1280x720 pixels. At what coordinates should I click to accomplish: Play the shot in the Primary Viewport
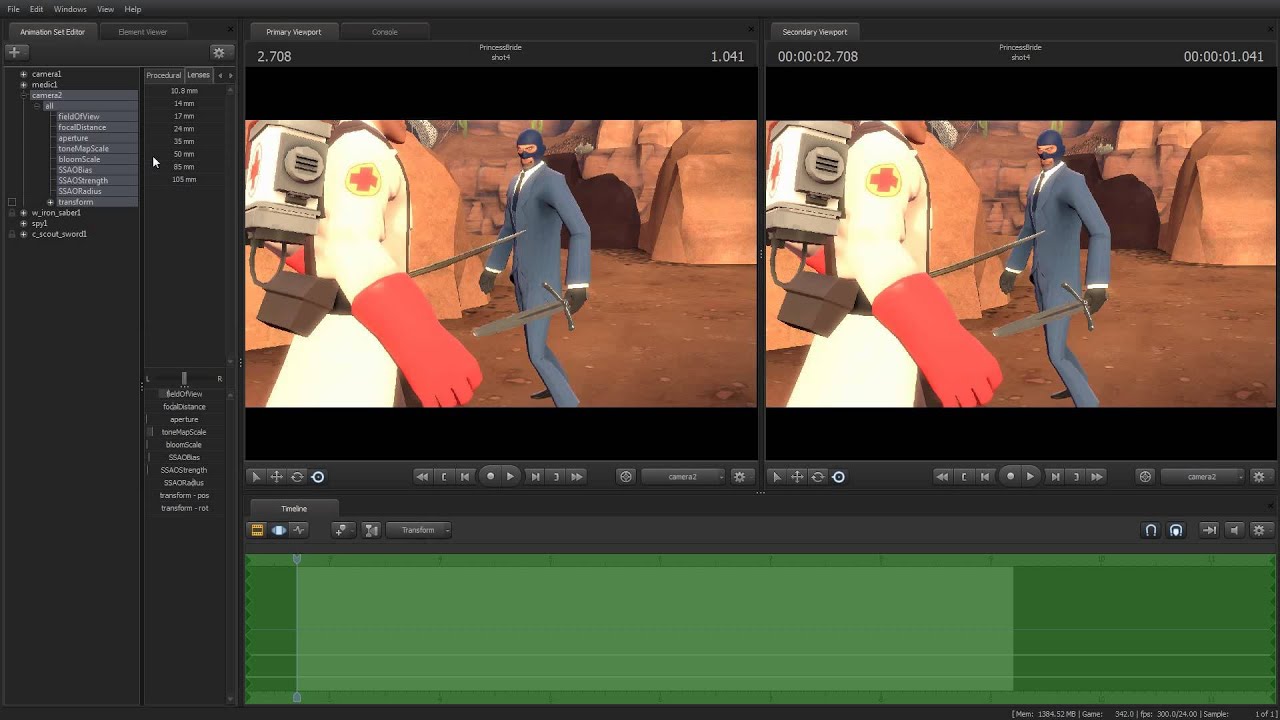point(510,476)
